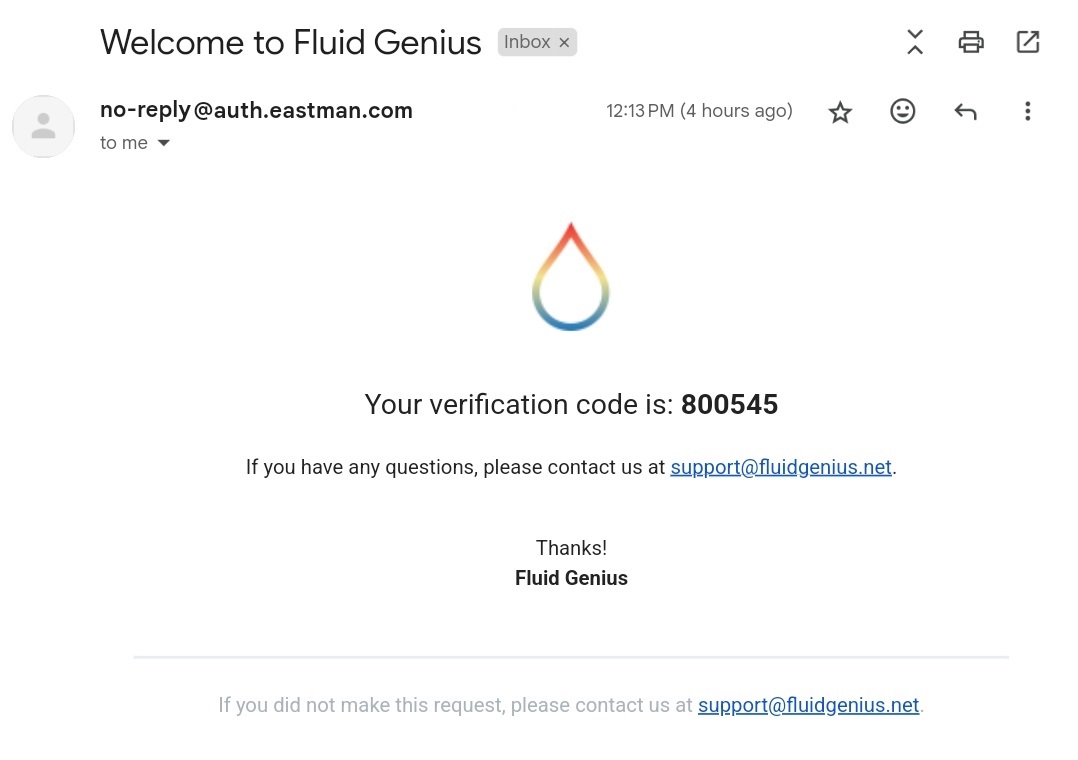Viewport: 1078px width, 760px height.
Task: Reply to the no-reply@auth.eastman.com email
Action: [965, 111]
